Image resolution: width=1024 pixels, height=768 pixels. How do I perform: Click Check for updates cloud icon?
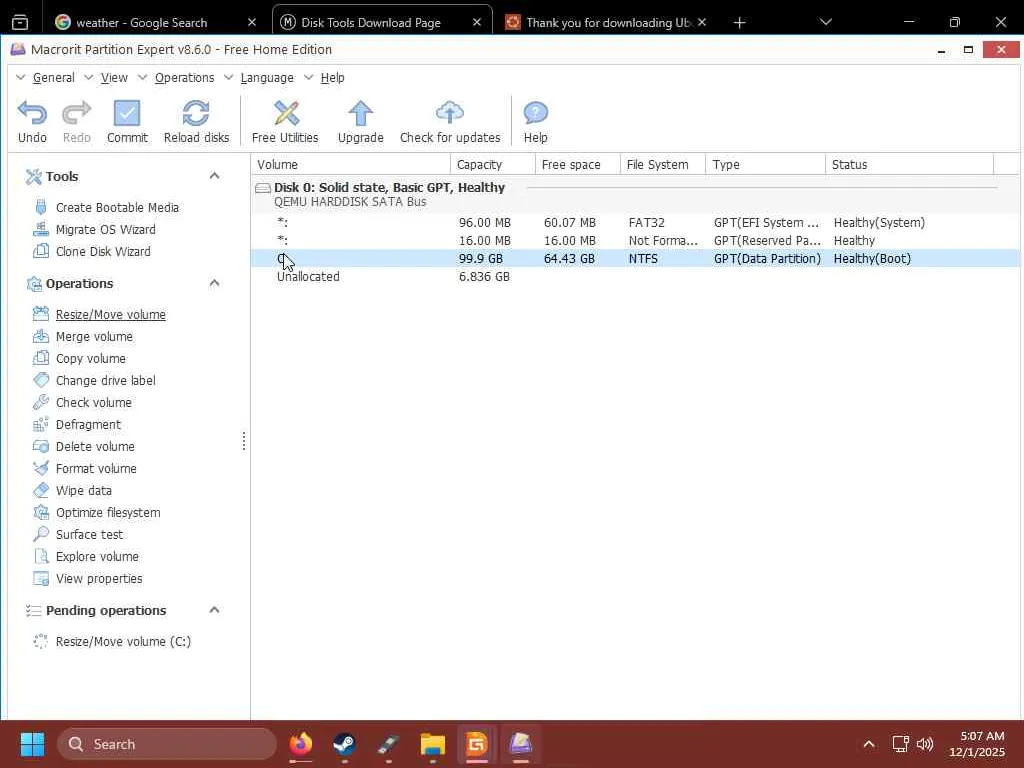[449, 114]
